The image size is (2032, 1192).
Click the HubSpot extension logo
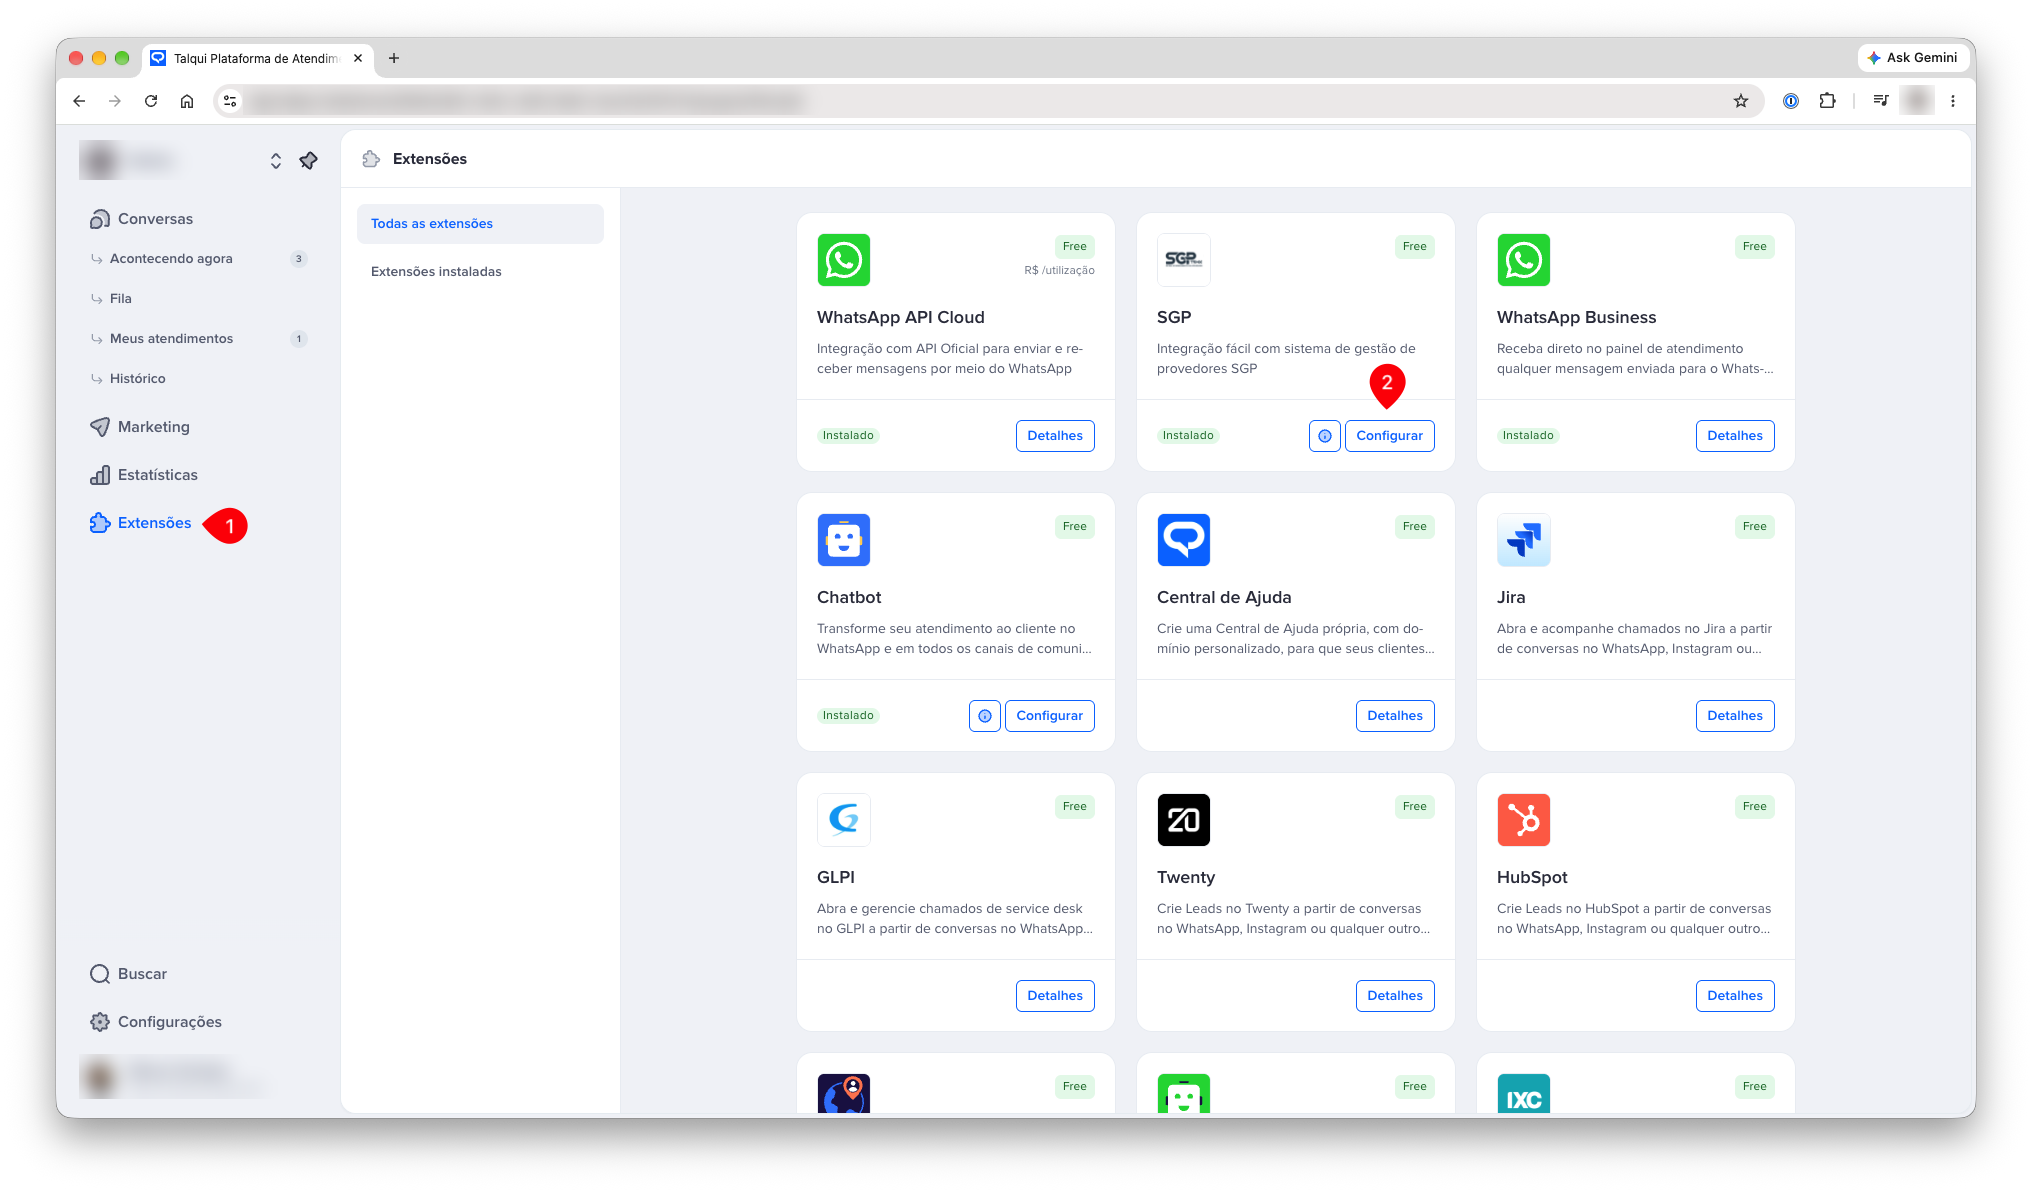1523,820
